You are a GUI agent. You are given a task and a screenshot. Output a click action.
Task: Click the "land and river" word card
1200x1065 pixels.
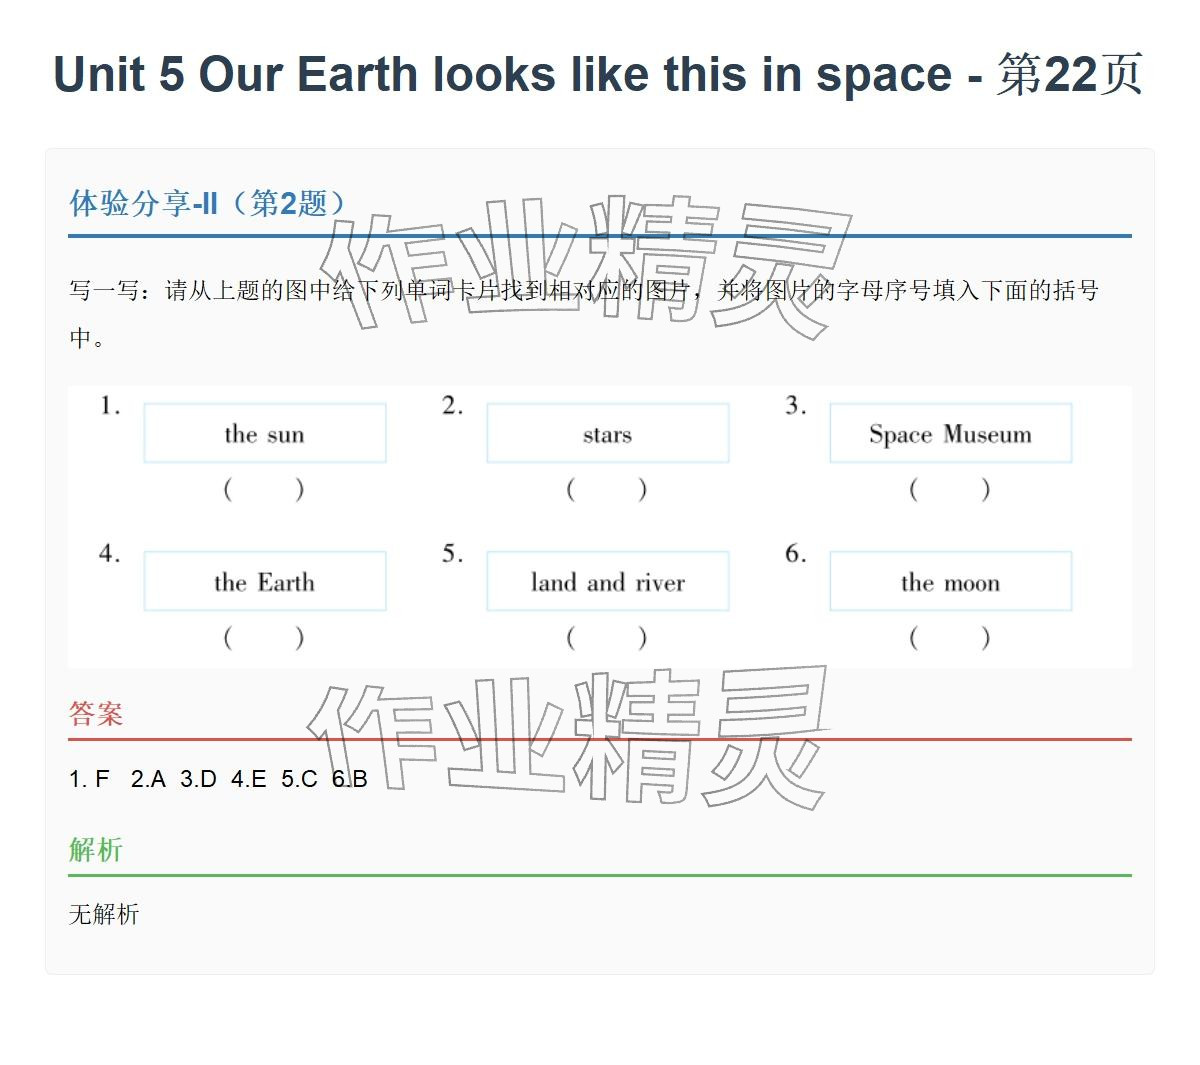607,581
